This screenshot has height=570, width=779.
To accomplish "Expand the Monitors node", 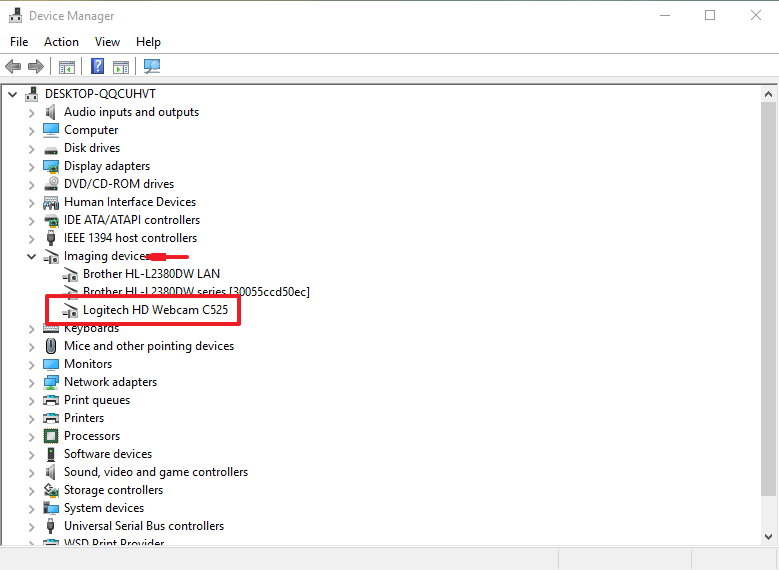I will pyautogui.click(x=32, y=365).
